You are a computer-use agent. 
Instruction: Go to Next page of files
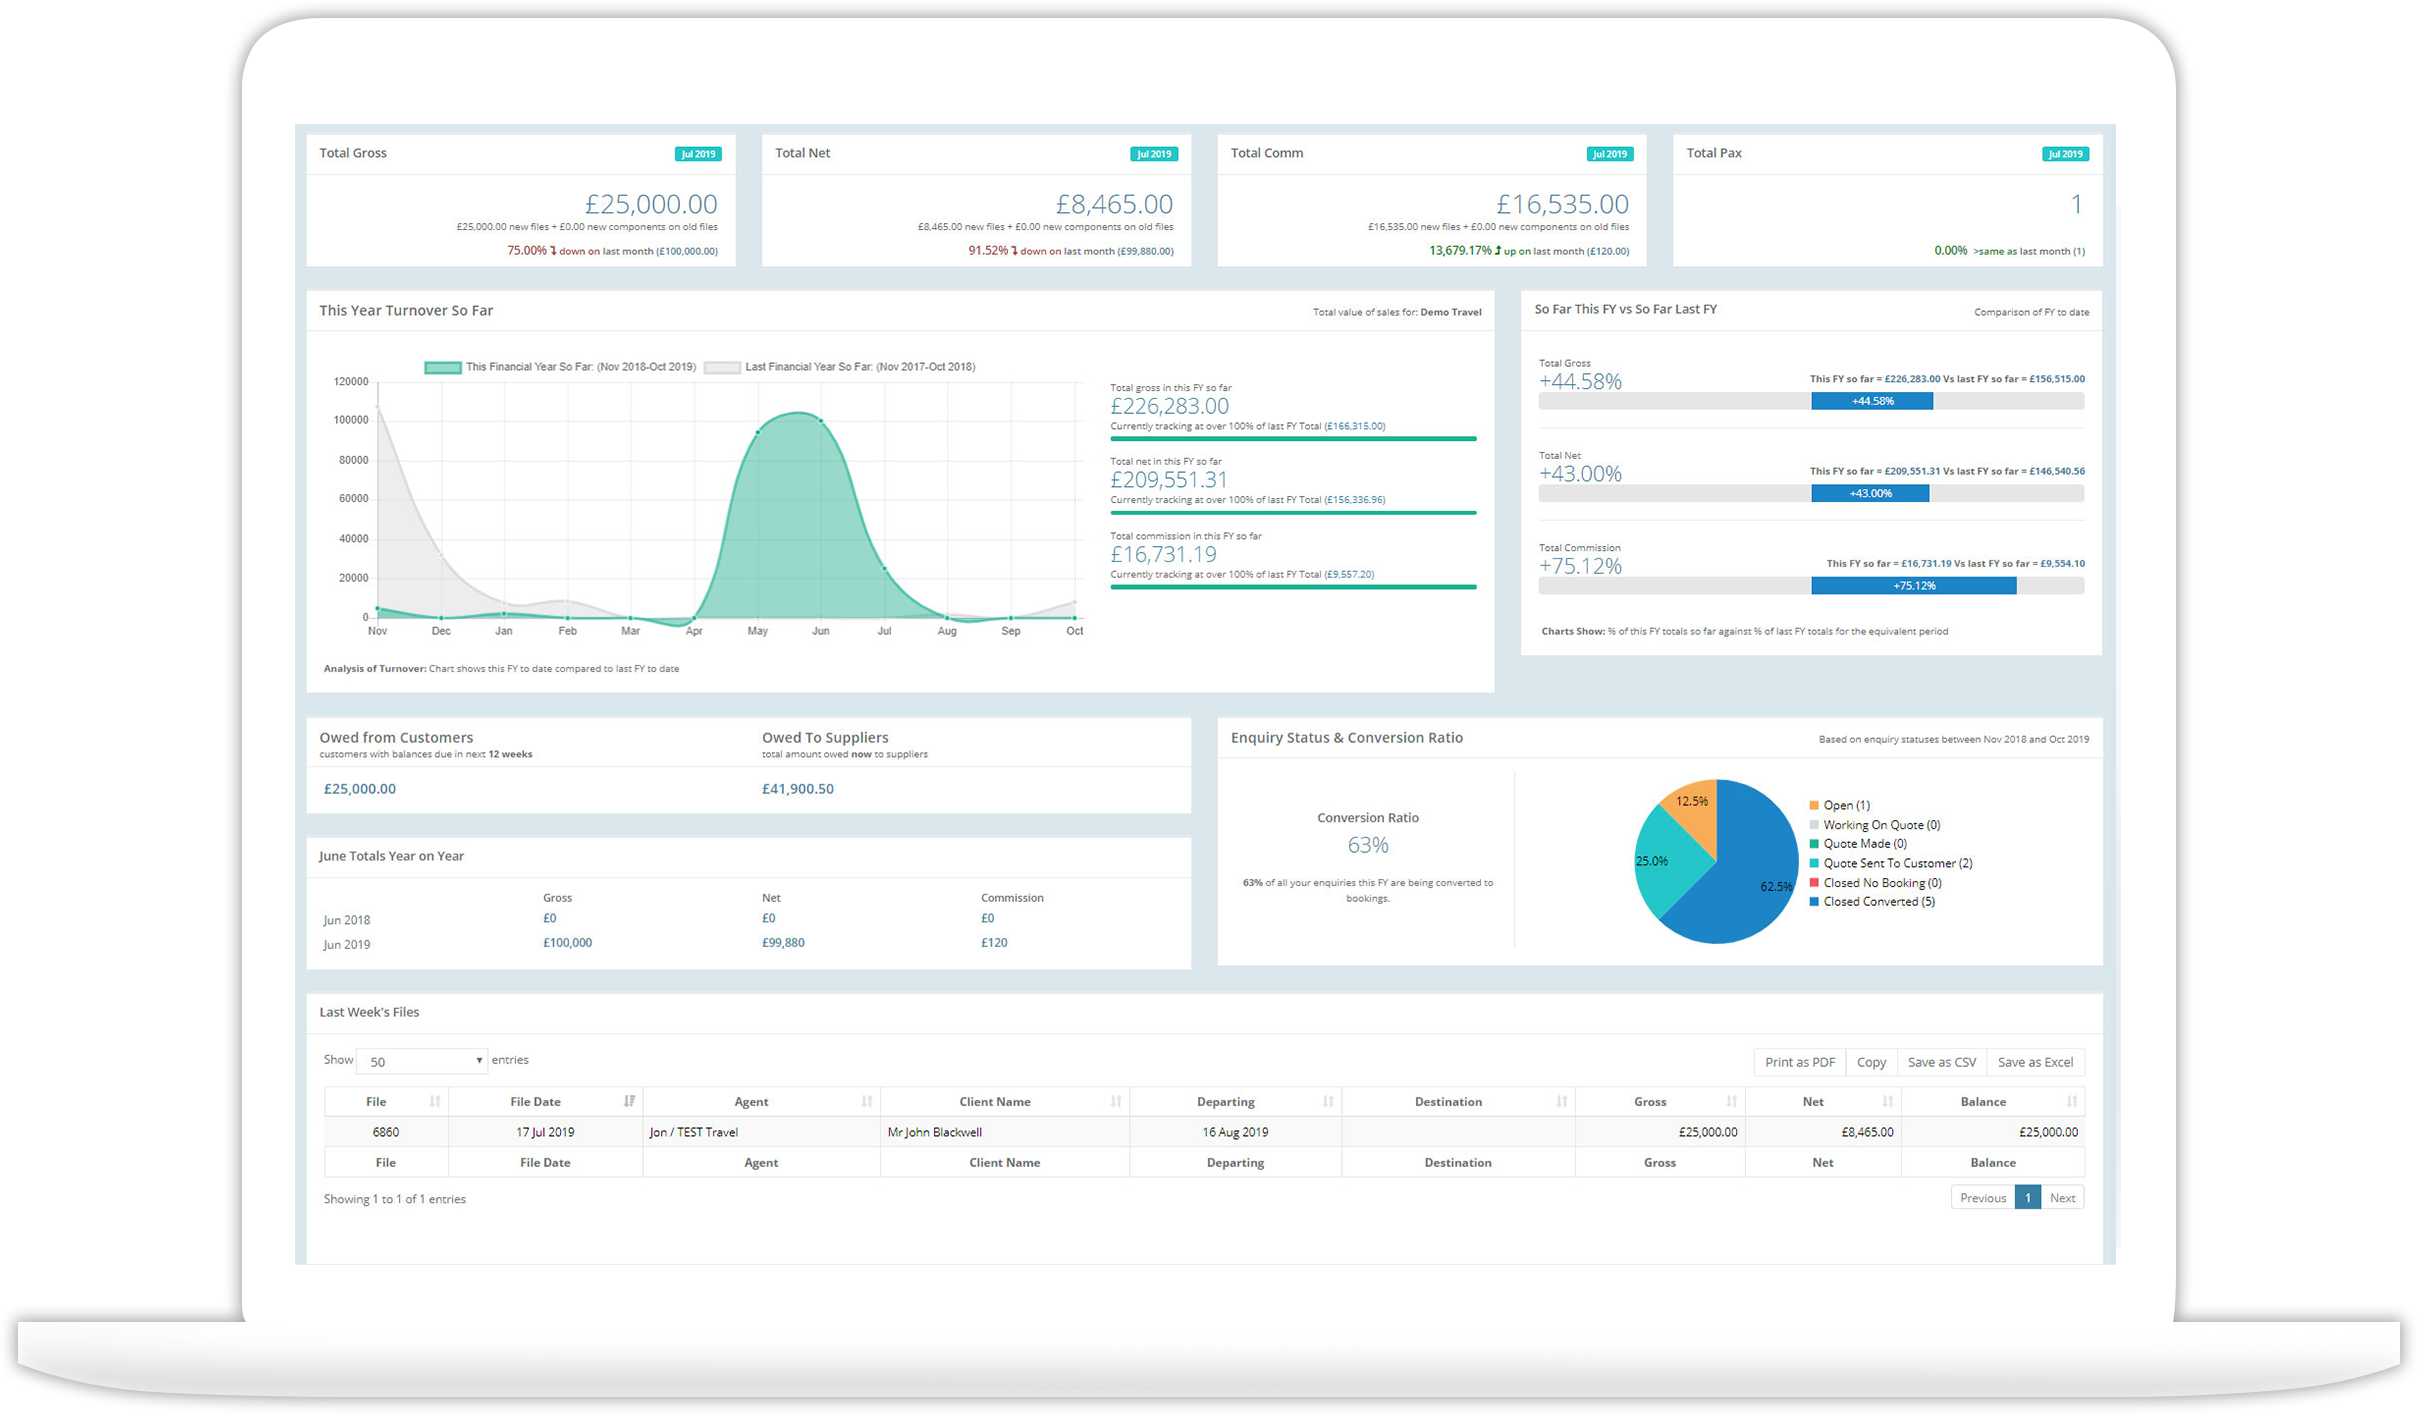coord(2062,1198)
